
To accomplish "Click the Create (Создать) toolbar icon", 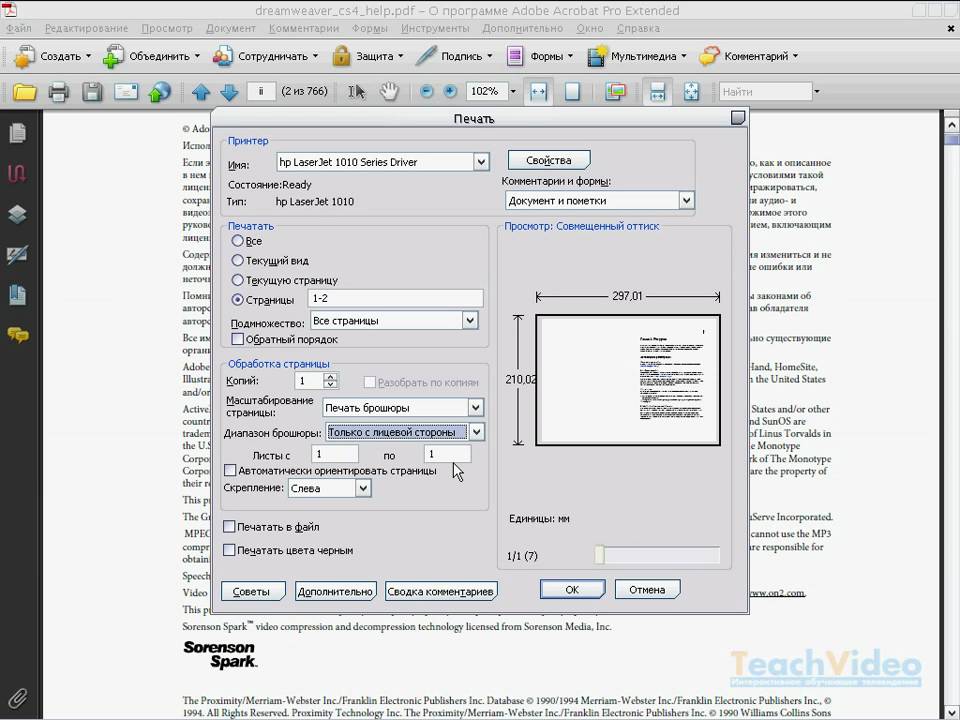I will click(24, 56).
